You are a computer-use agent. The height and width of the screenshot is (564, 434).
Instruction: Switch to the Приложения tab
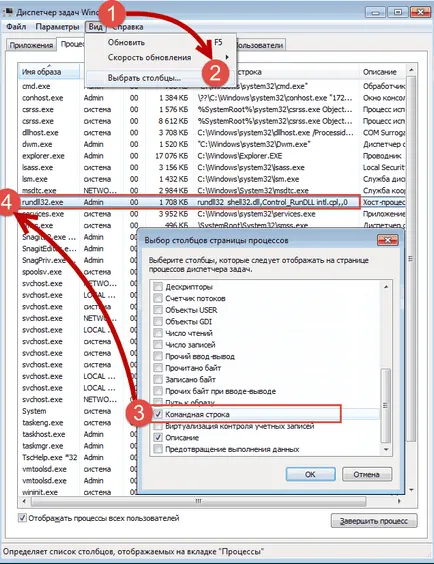[31, 45]
